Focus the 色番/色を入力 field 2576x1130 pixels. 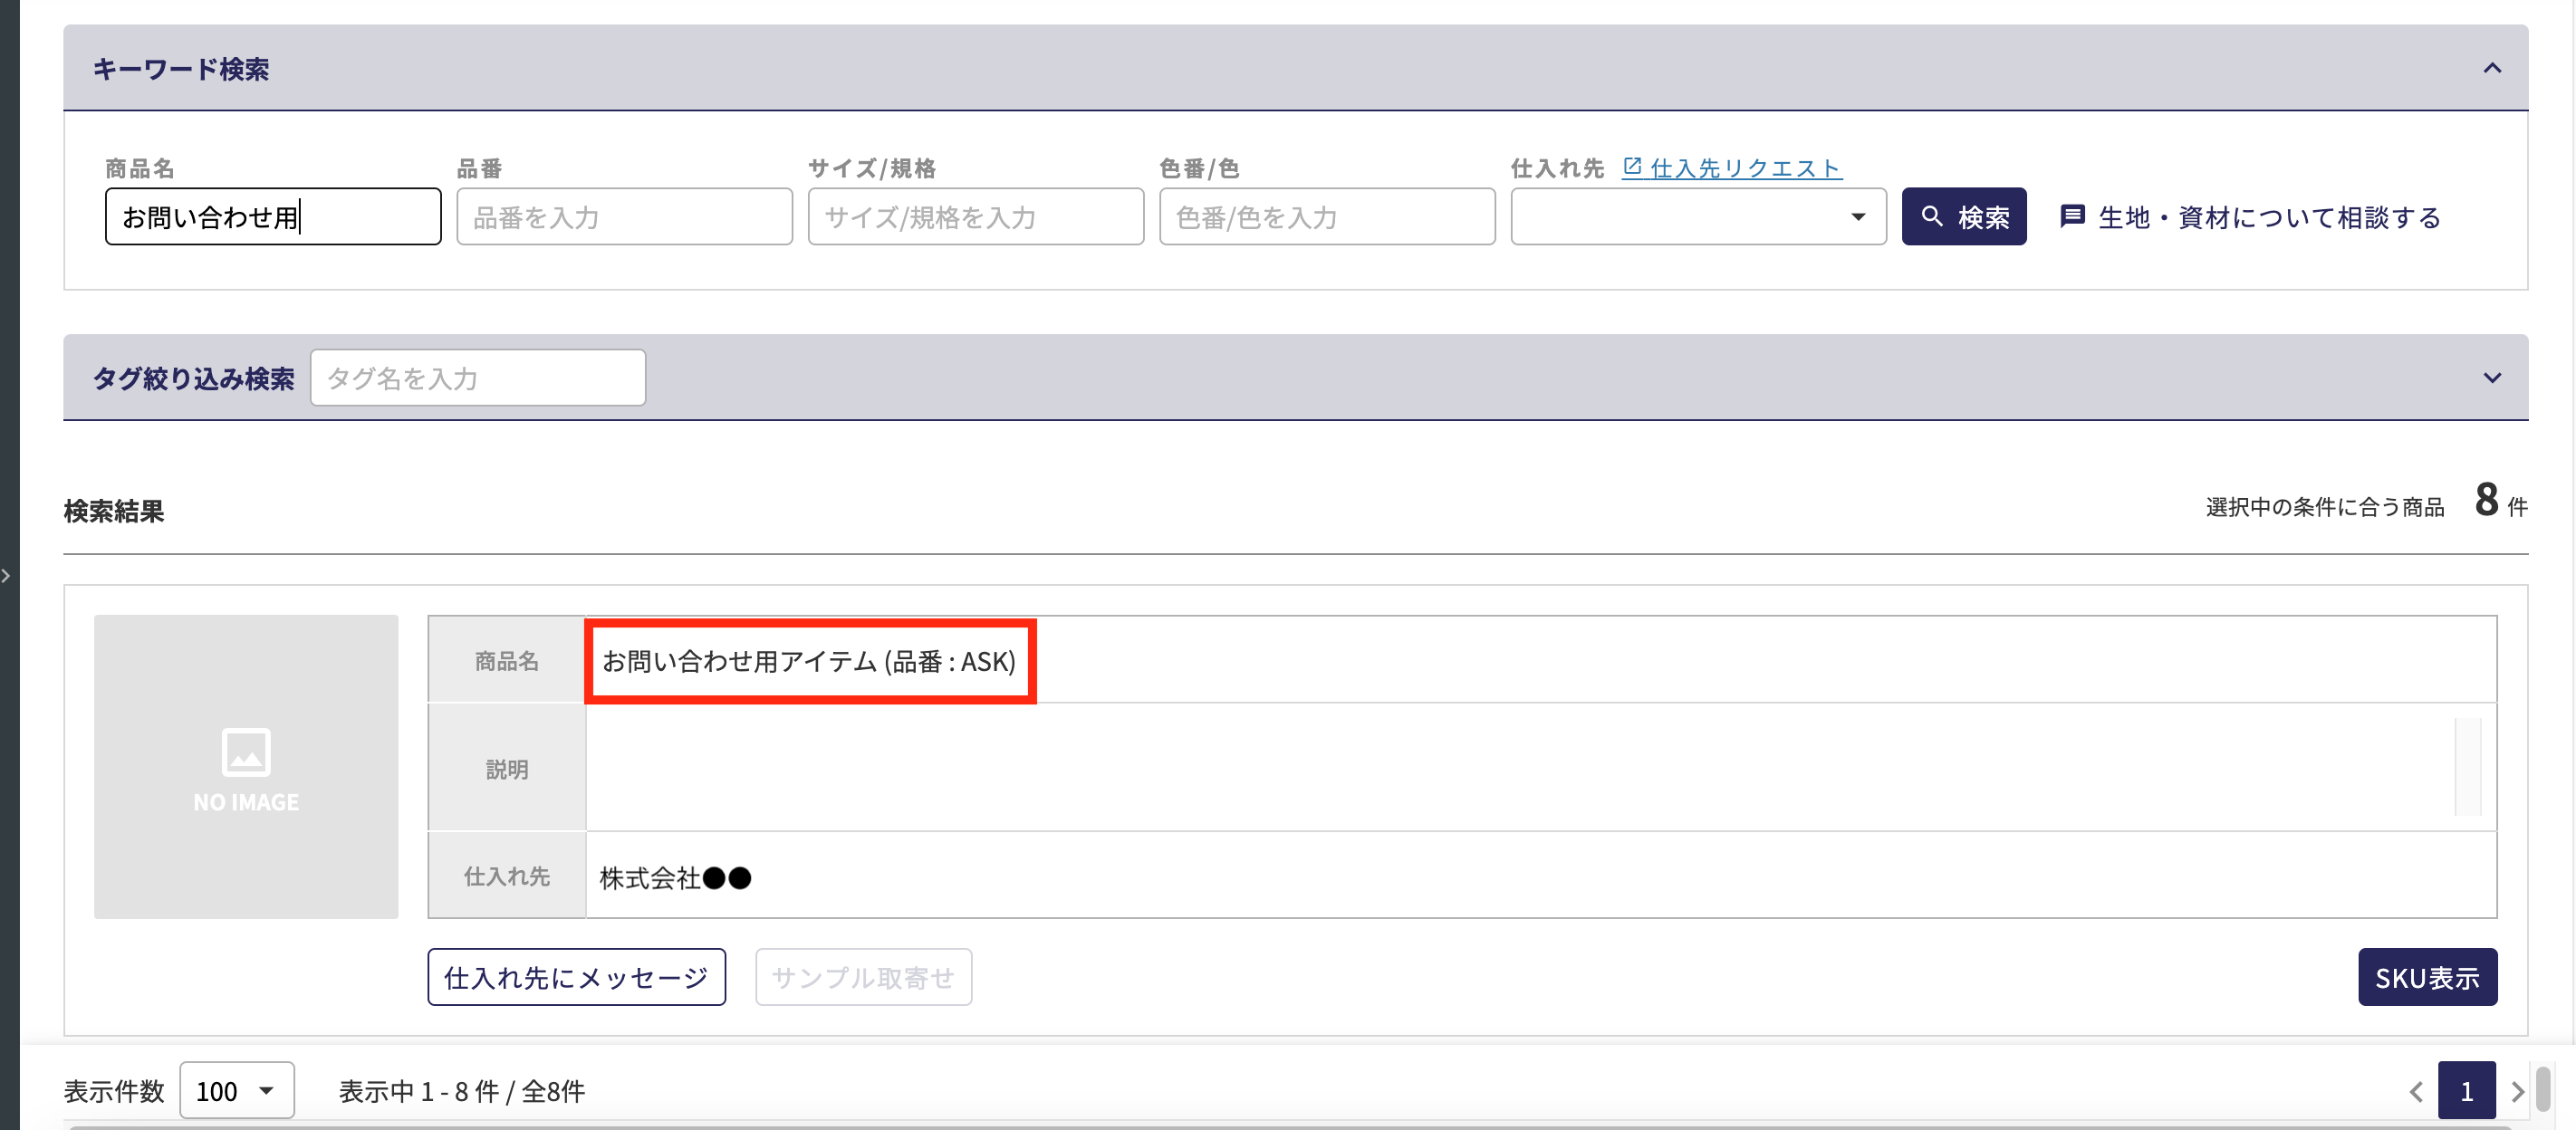tap(1327, 217)
